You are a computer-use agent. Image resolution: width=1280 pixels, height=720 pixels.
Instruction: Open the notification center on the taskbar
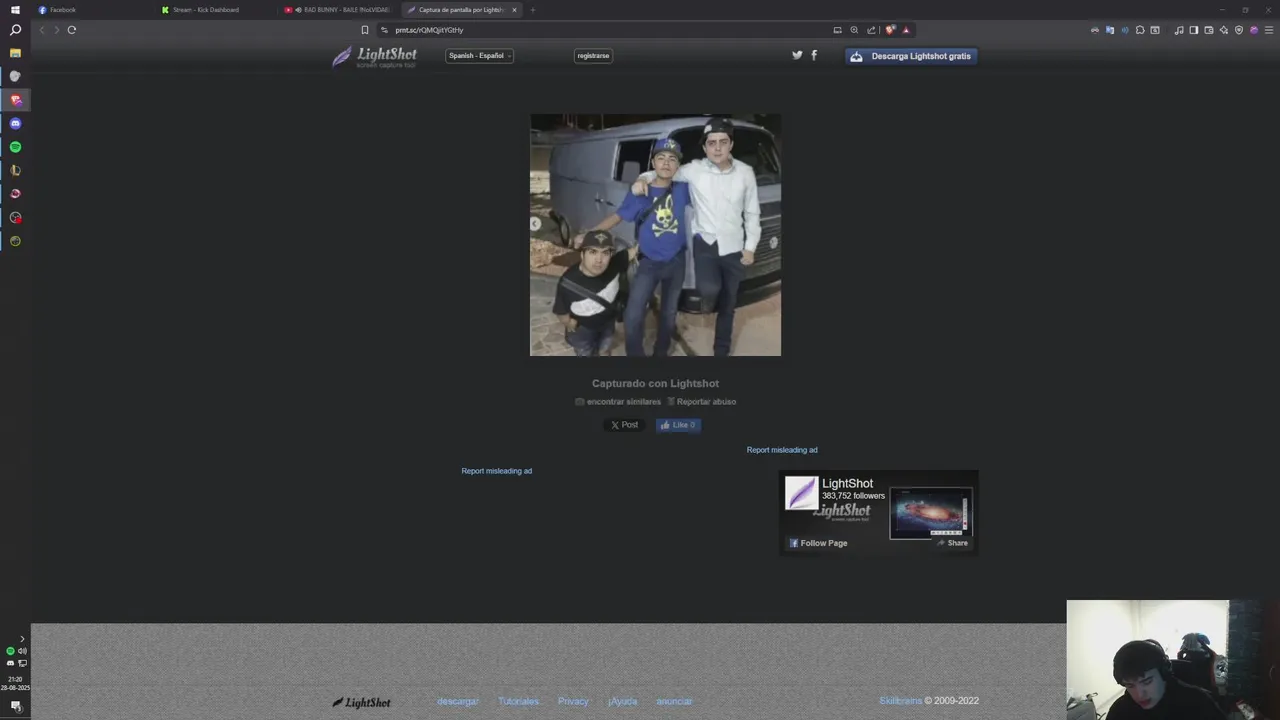pos(16,706)
